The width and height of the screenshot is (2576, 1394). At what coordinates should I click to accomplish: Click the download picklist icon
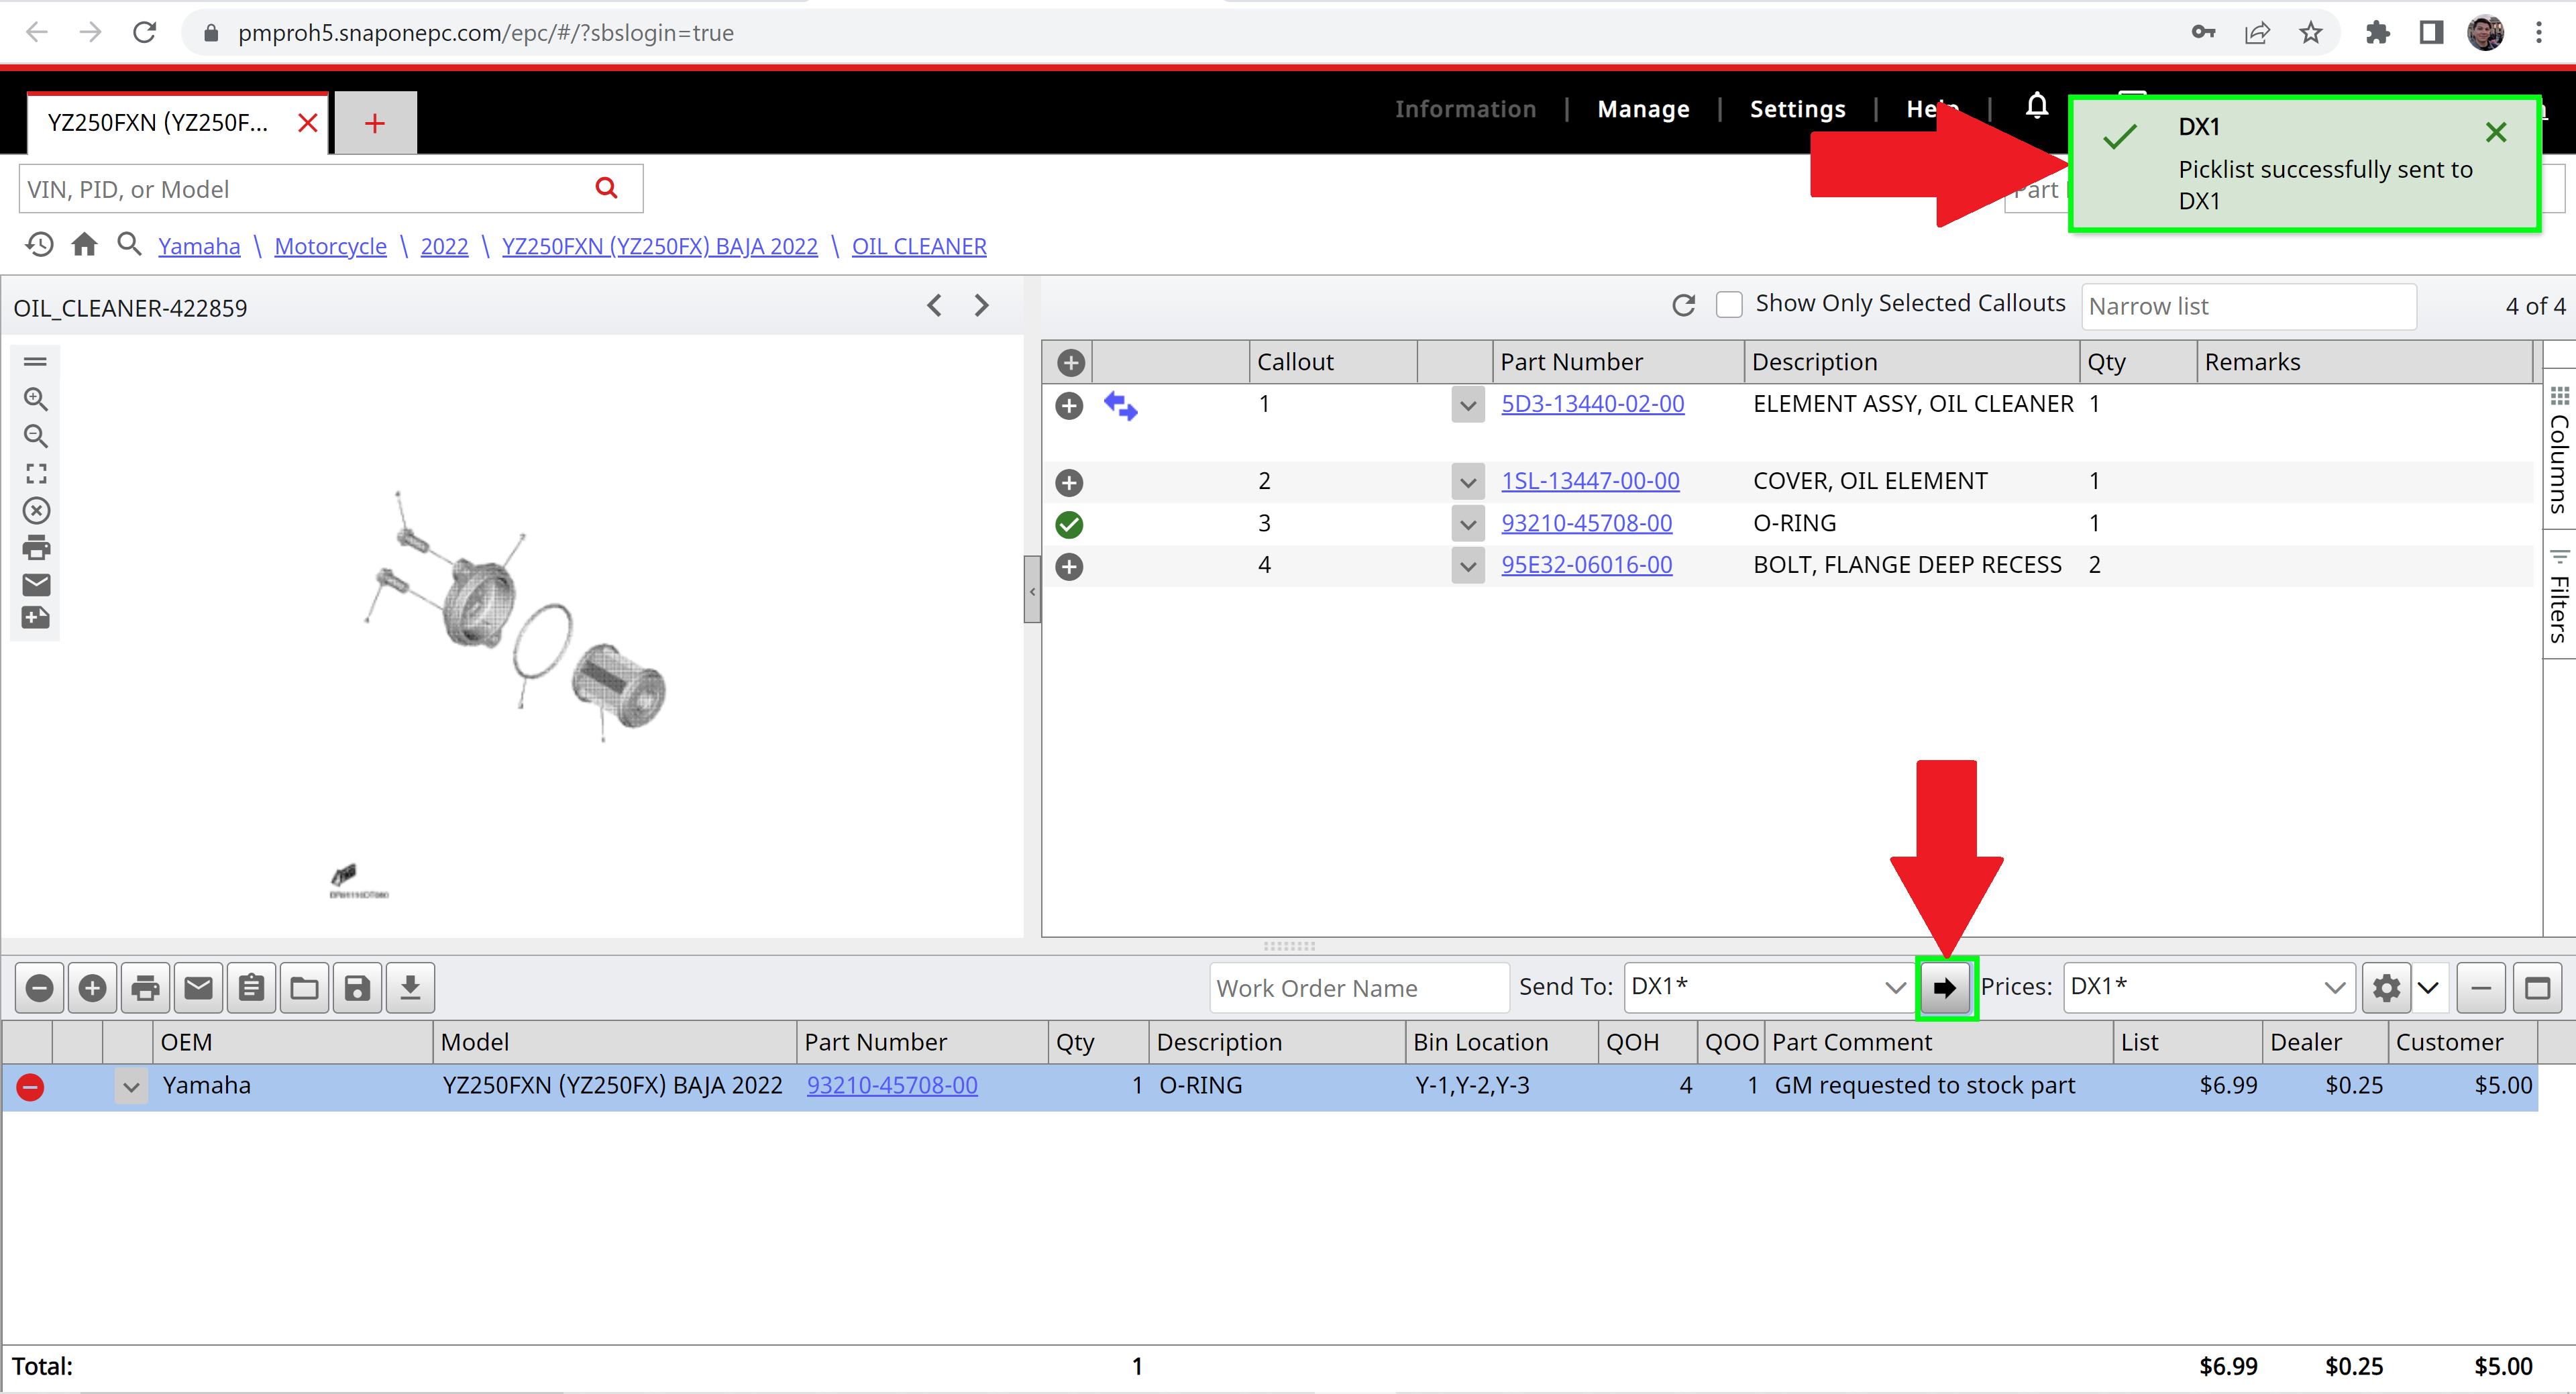click(x=410, y=988)
